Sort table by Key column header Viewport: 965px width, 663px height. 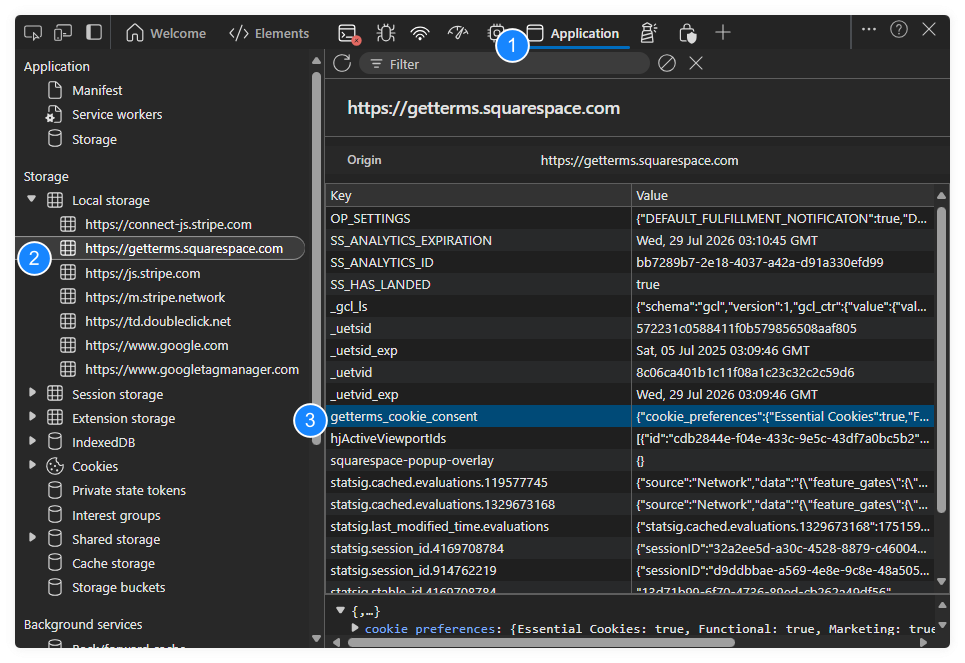(x=478, y=195)
